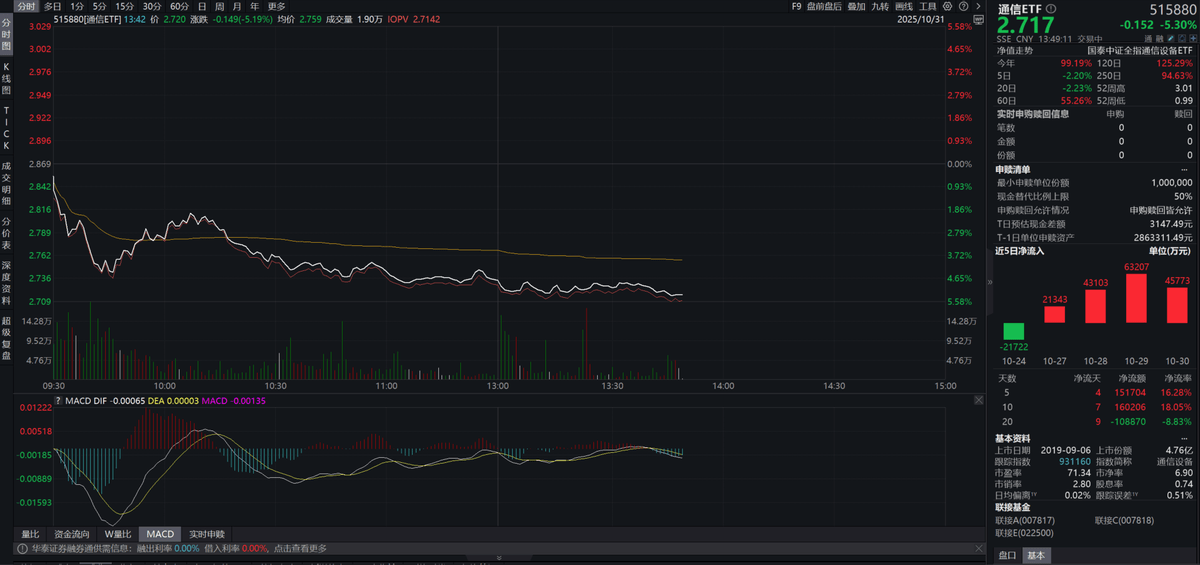The image size is (1200, 565).
Task: Click the MACD indicator help icon
Action: coord(59,400)
